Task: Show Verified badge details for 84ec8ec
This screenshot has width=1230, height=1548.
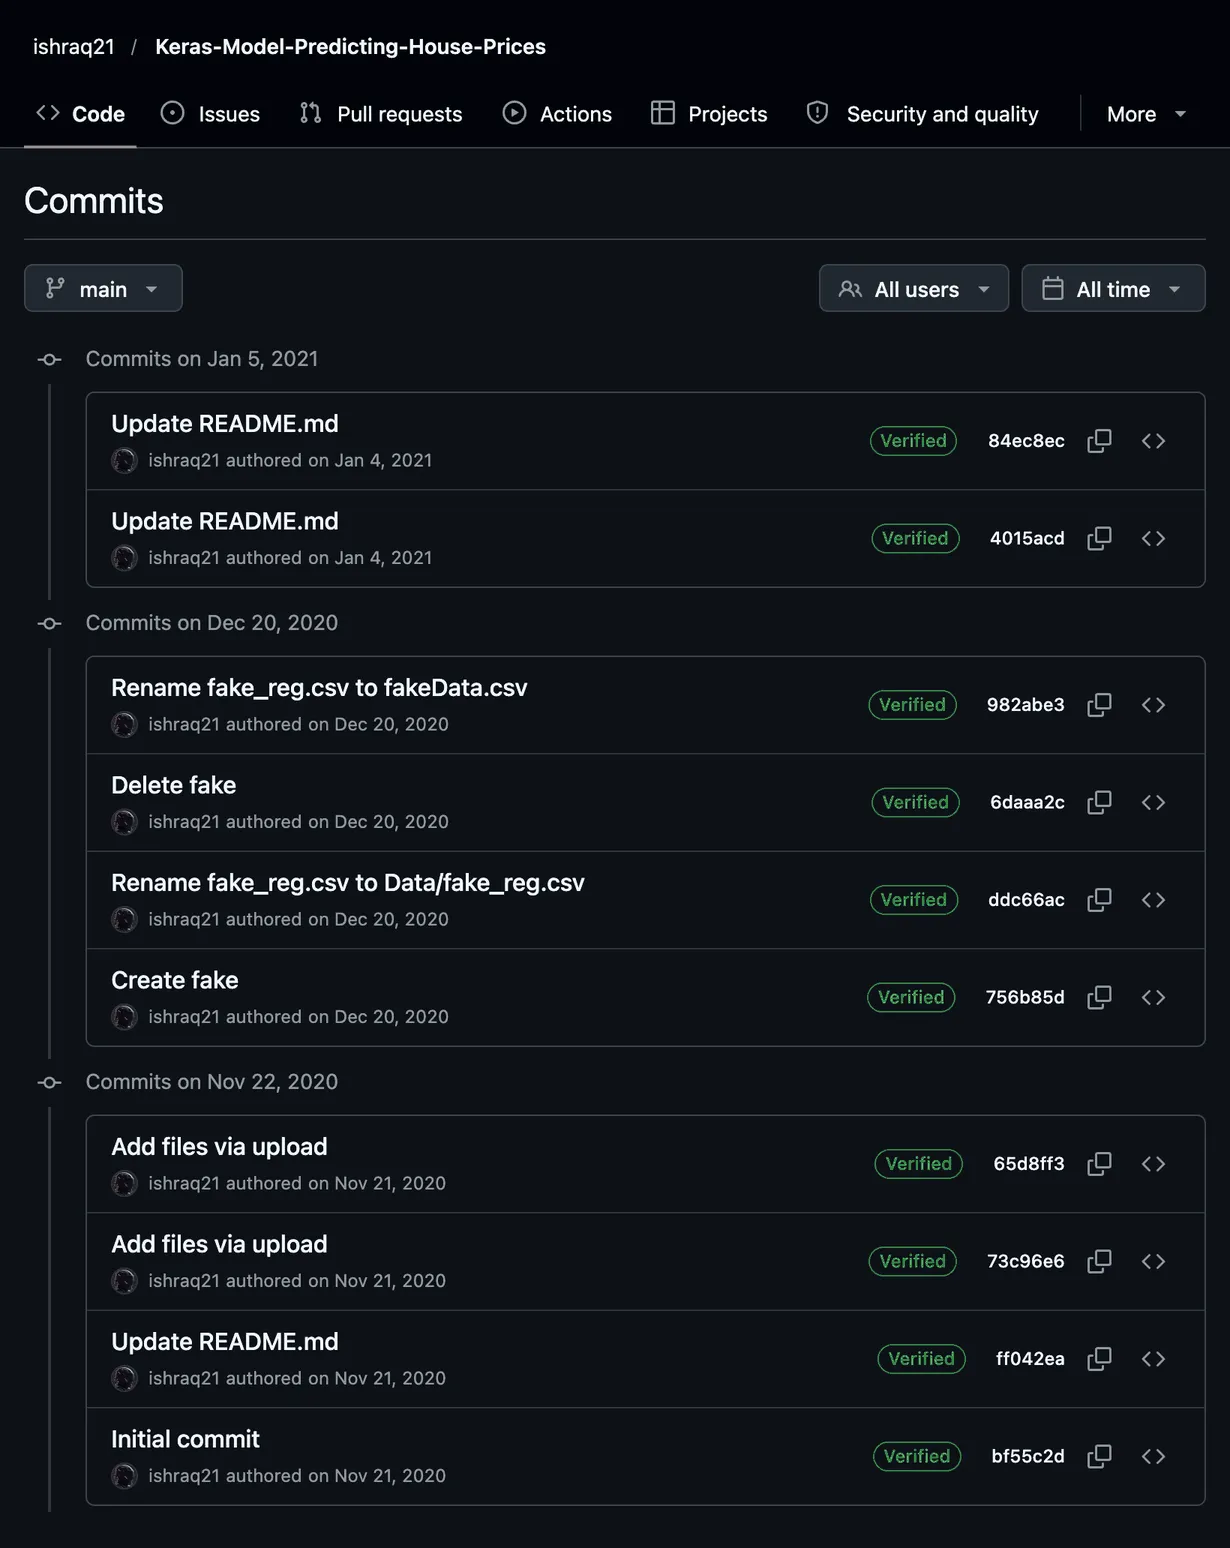Action: (x=913, y=441)
